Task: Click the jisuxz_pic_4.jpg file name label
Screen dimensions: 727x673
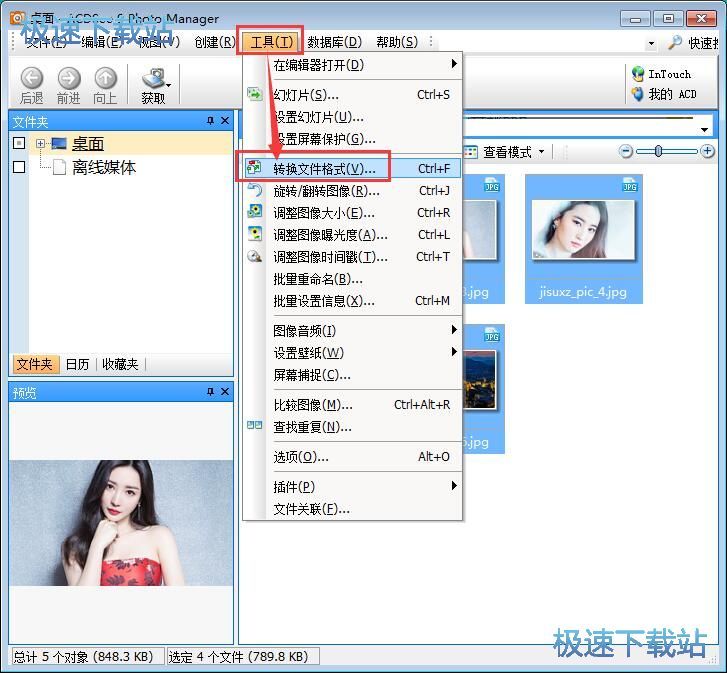Action: click(x=583, y=292)
